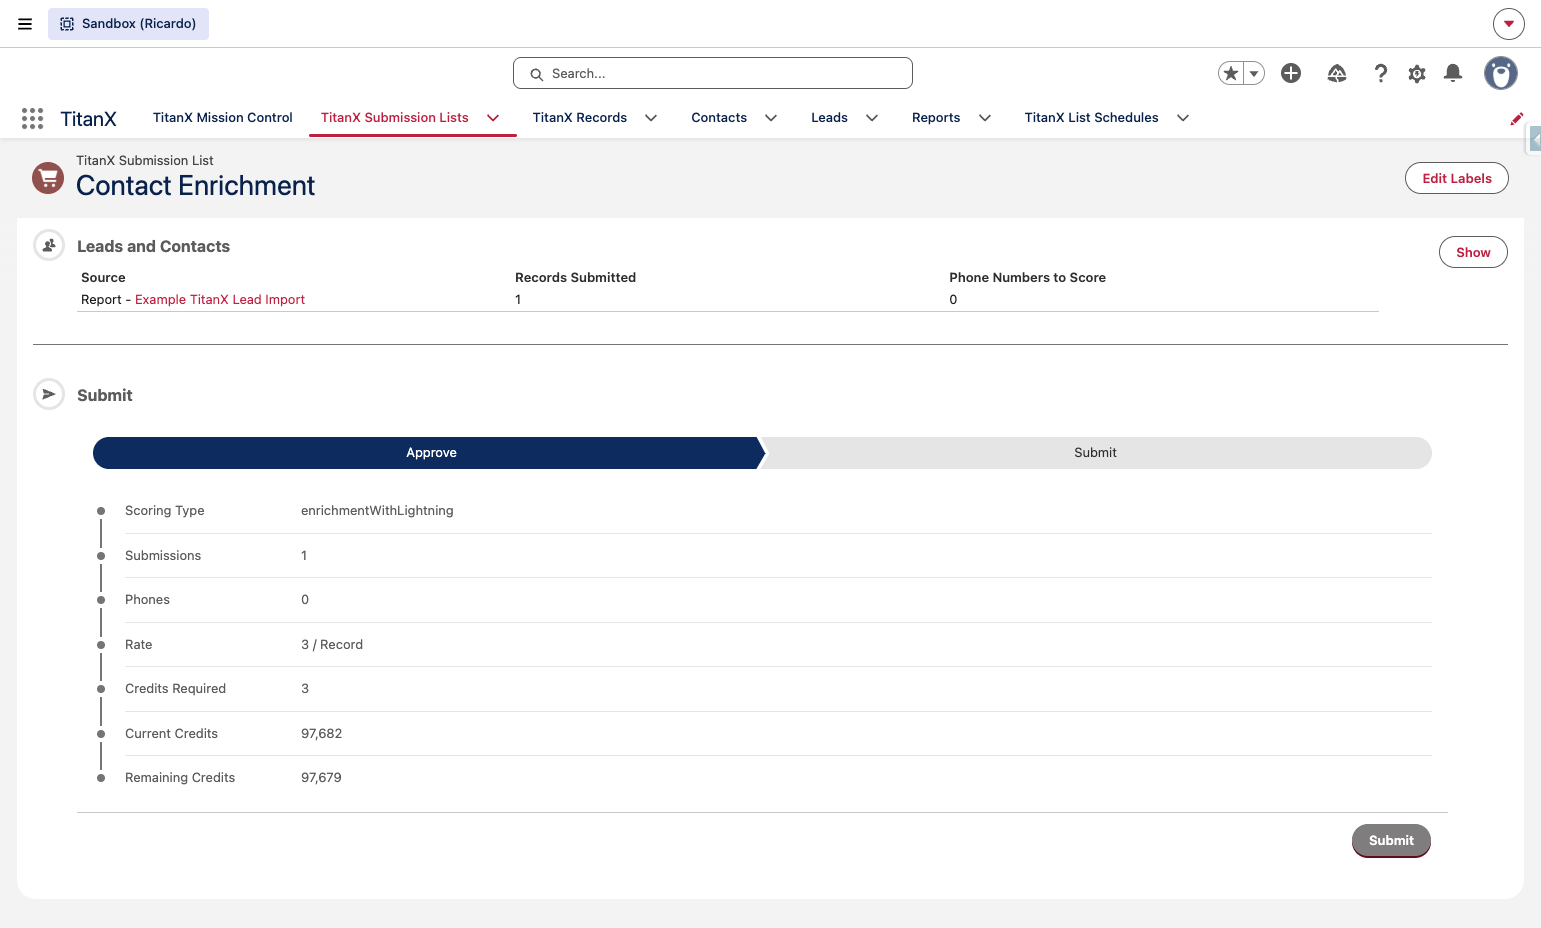
Task: Click the Leads and Contacts section icon
Action: (49, 245)
